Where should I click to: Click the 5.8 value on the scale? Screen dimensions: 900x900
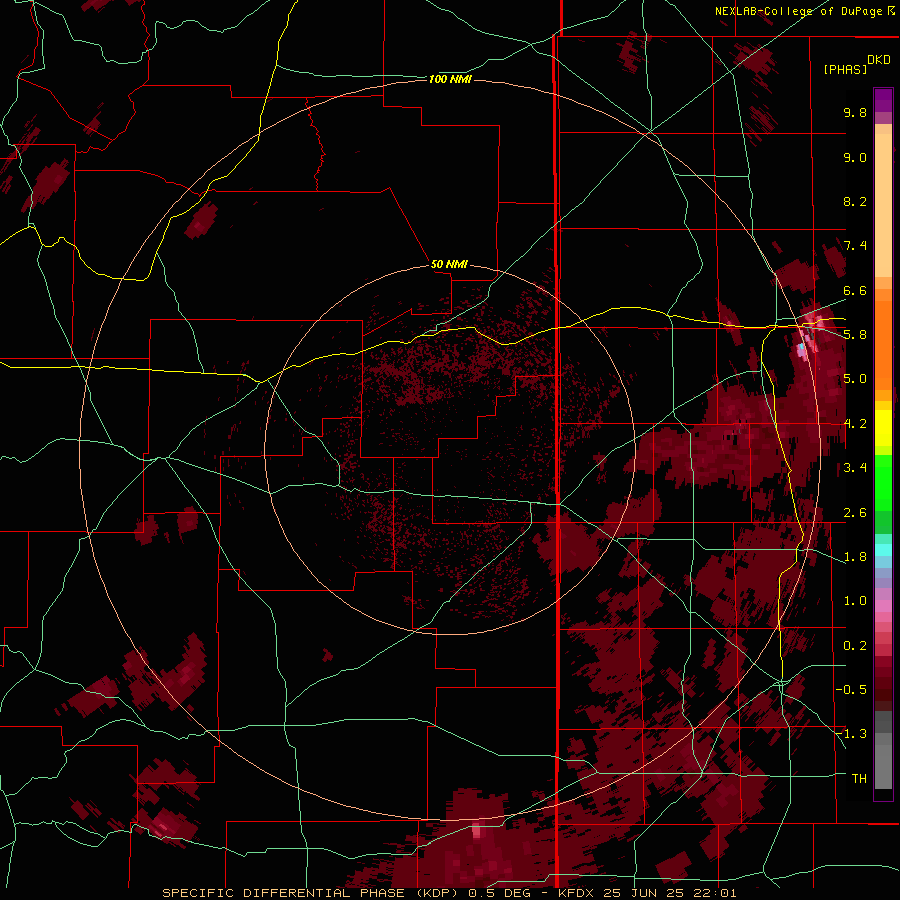click(x=855, y=335)
